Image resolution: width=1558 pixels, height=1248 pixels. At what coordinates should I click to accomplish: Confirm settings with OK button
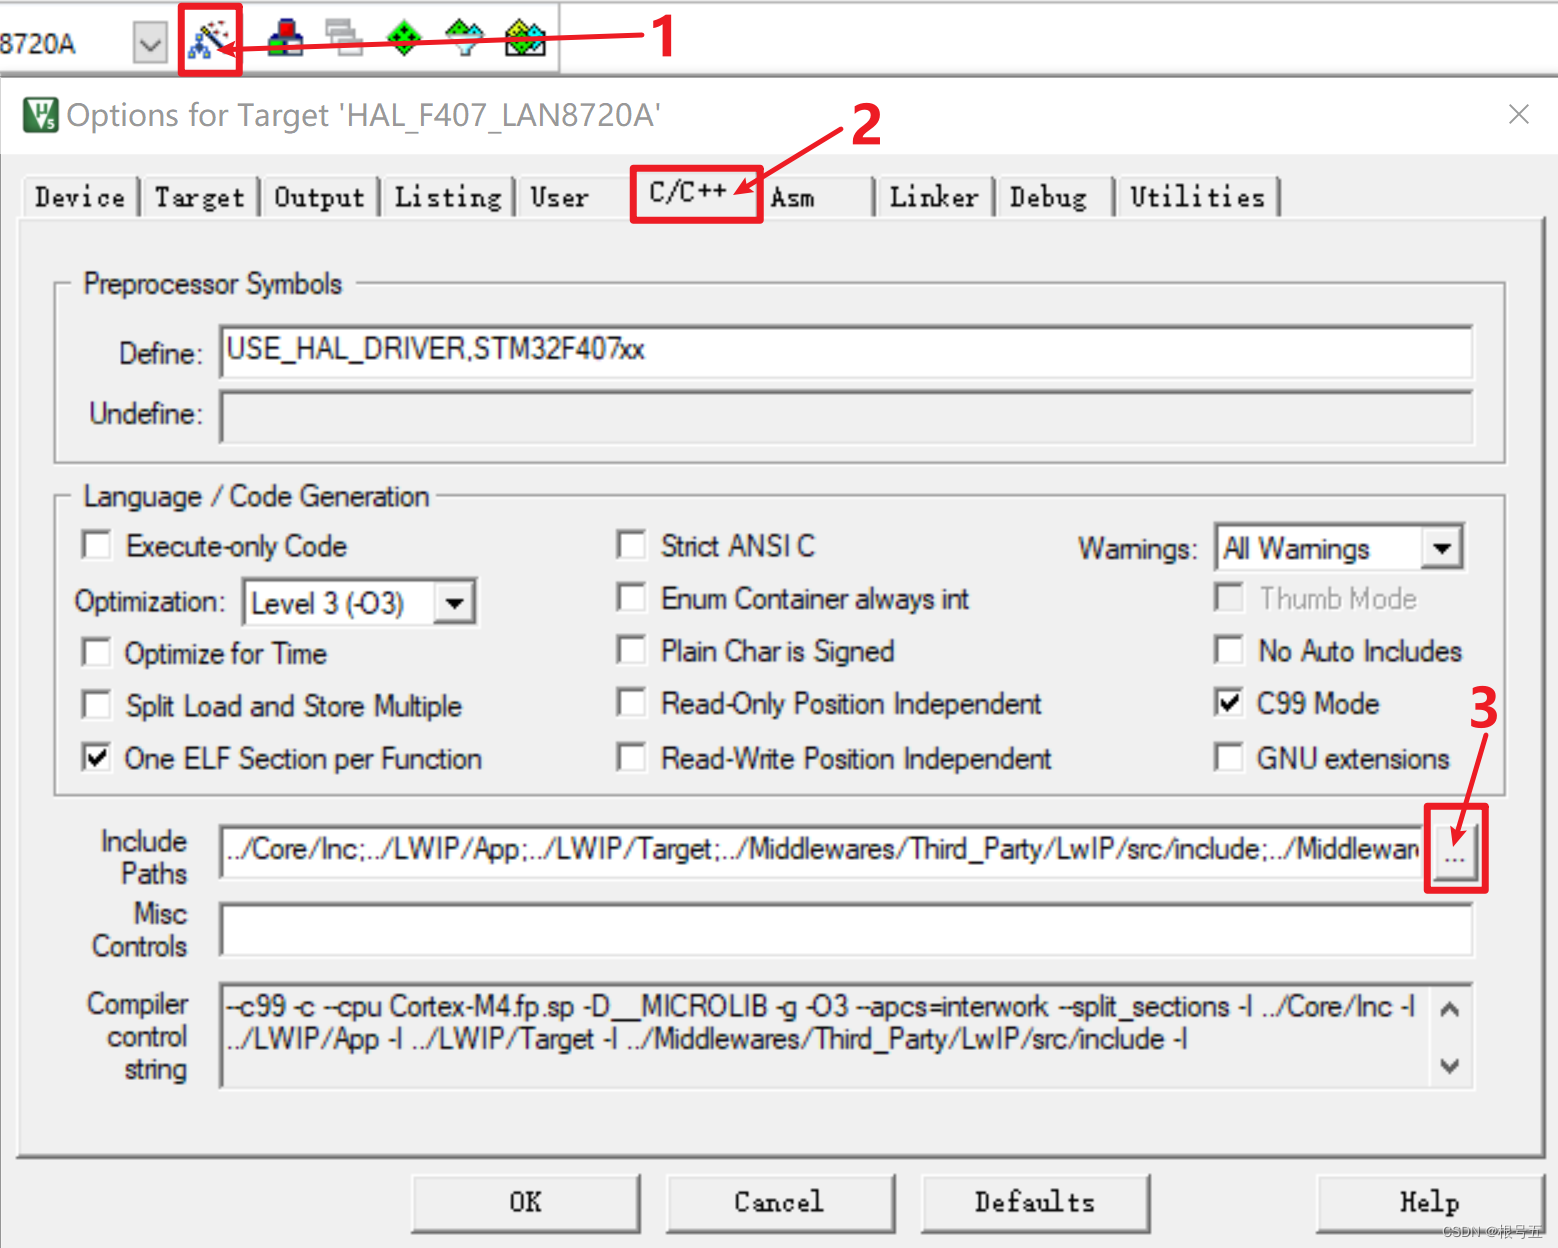click(526, 1202)
